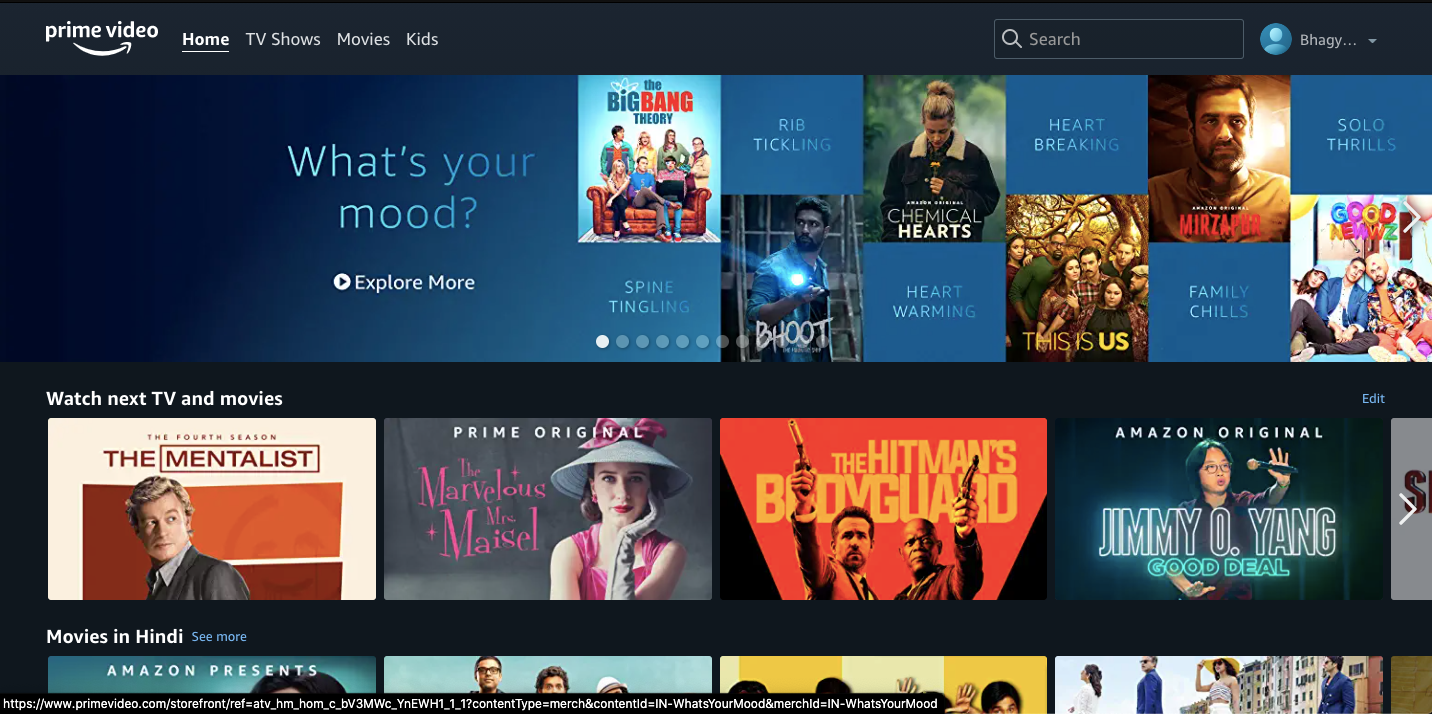Image resolution: width=1432 pixels, height=714 pixels.
Task: Open The Mentalist thumbnail
Action: click(212, 509)
